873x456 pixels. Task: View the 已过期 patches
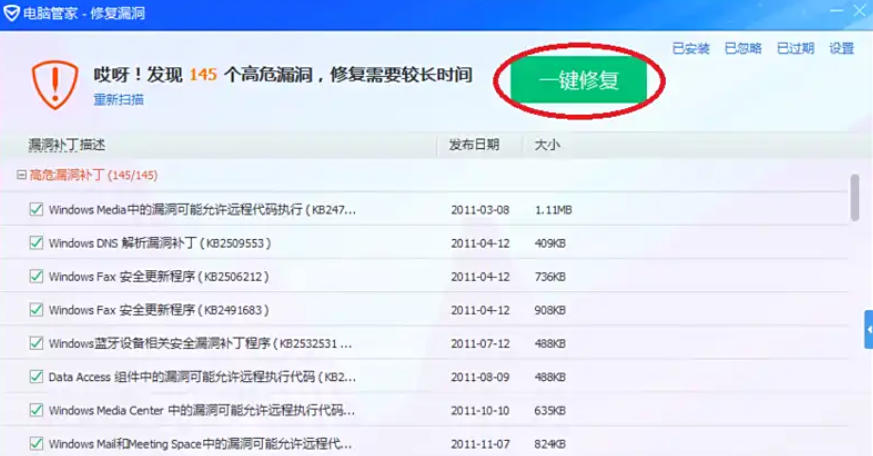795,48
